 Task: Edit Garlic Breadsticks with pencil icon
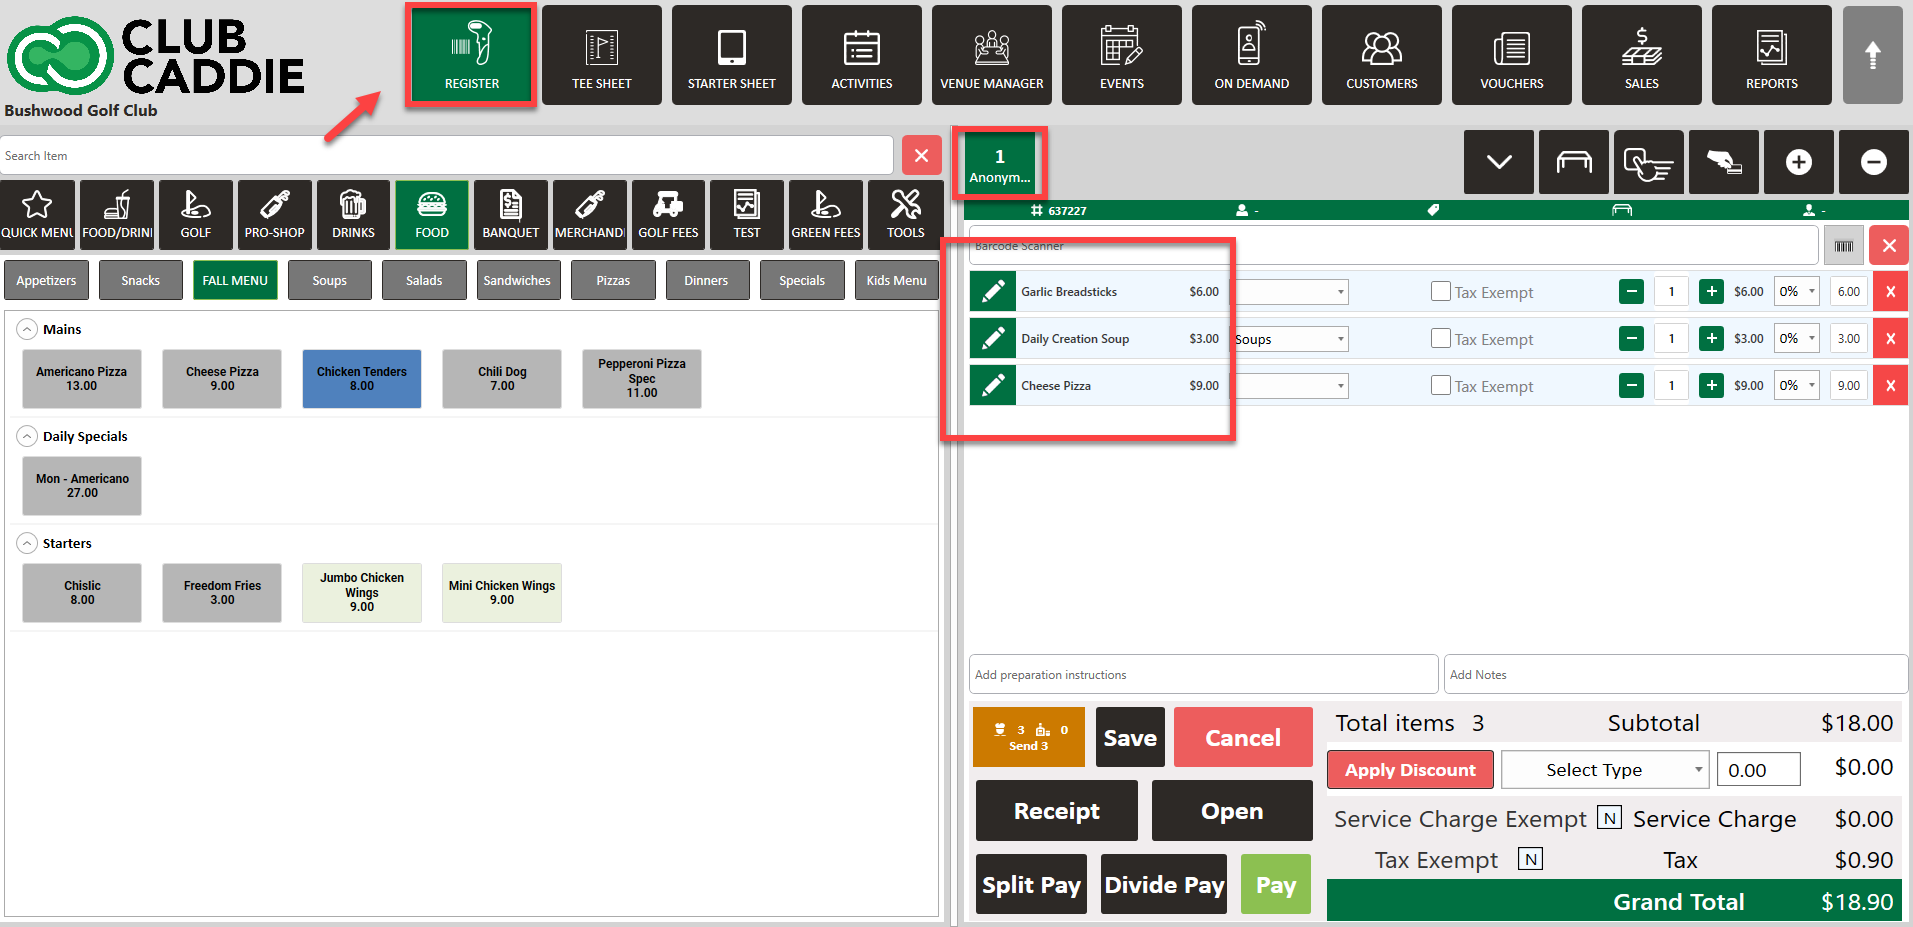[x=993, y=292]
